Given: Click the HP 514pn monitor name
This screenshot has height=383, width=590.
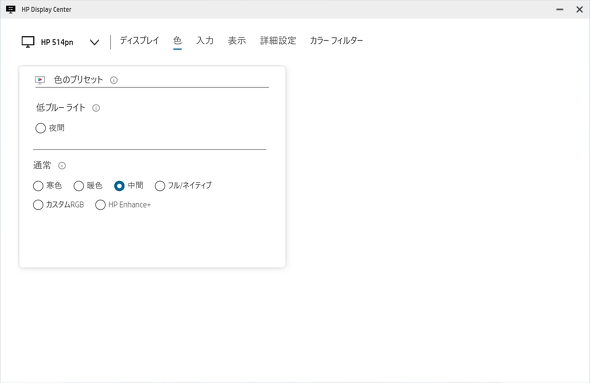Looking at the screenshot, I should point(57,42).
